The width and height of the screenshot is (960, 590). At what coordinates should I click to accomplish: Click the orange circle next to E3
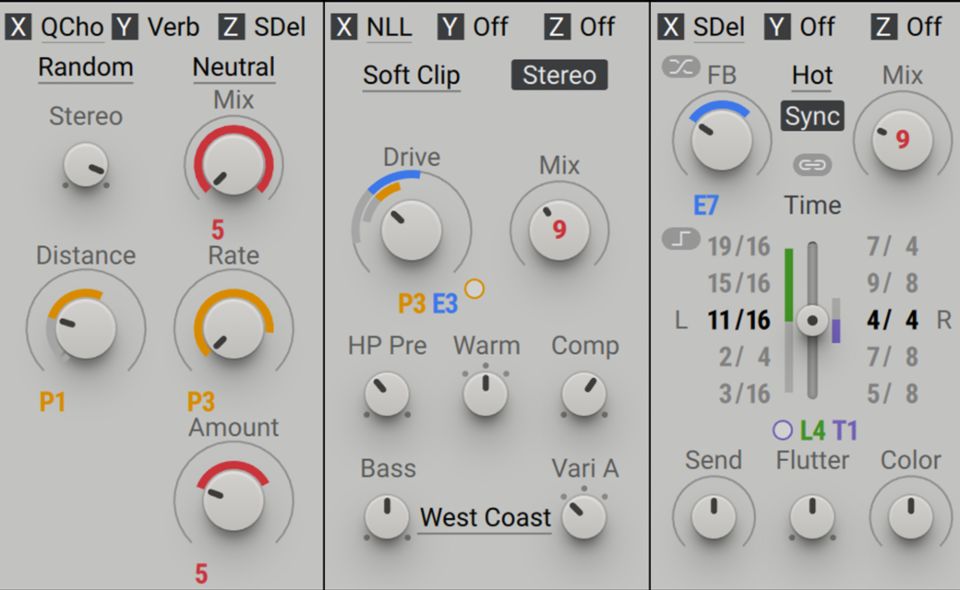point(475,289)
